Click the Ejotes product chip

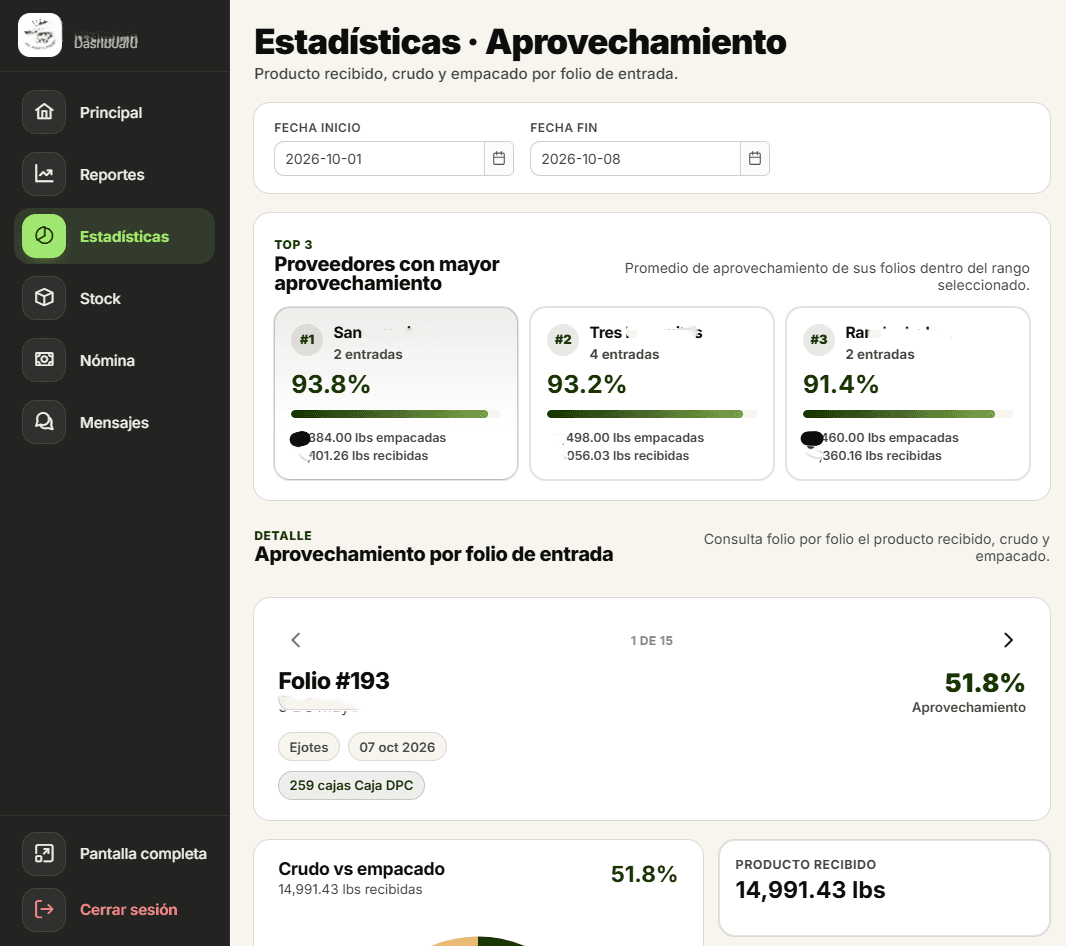[309, 747]
